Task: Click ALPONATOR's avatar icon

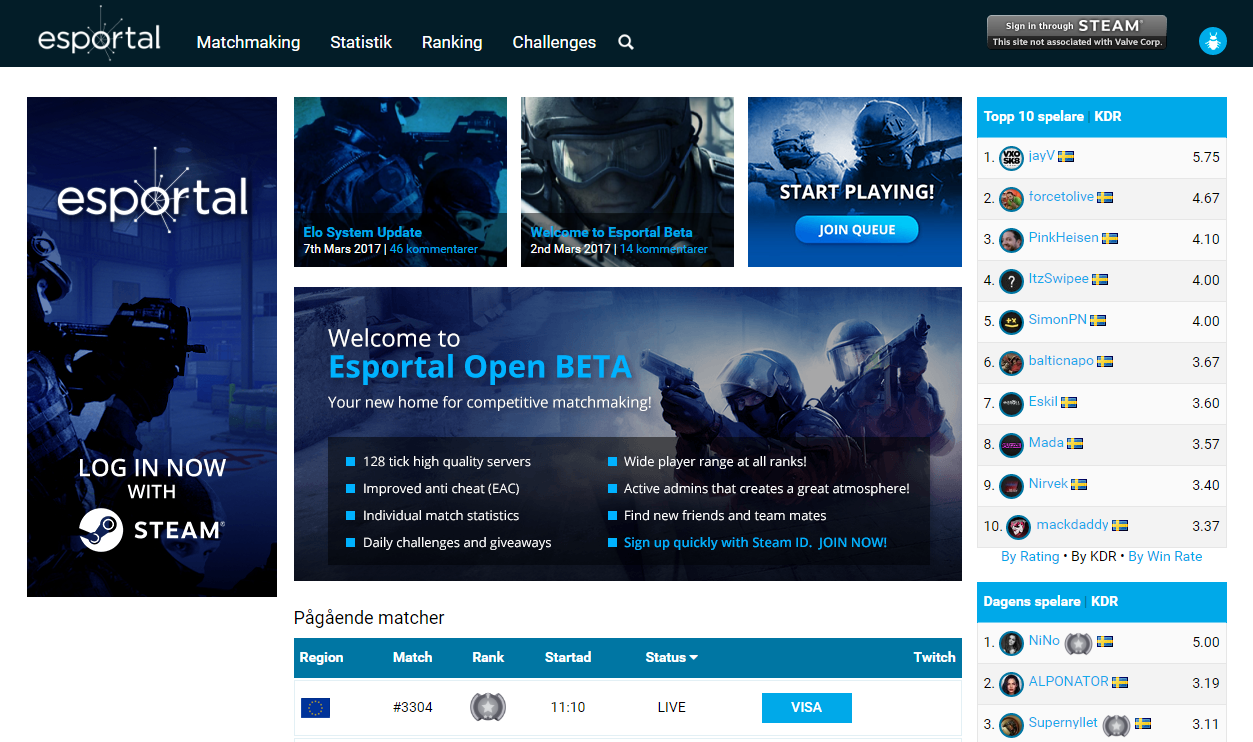Action: coord(1011,684)
